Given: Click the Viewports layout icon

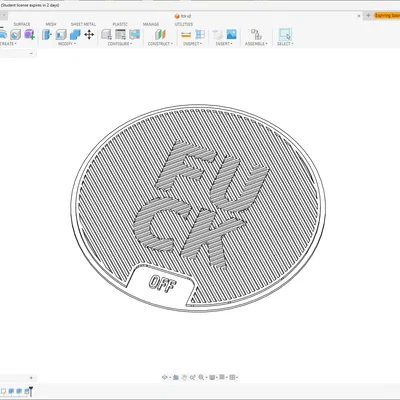Looking at the screenshot, I should (x=232, y=377).
